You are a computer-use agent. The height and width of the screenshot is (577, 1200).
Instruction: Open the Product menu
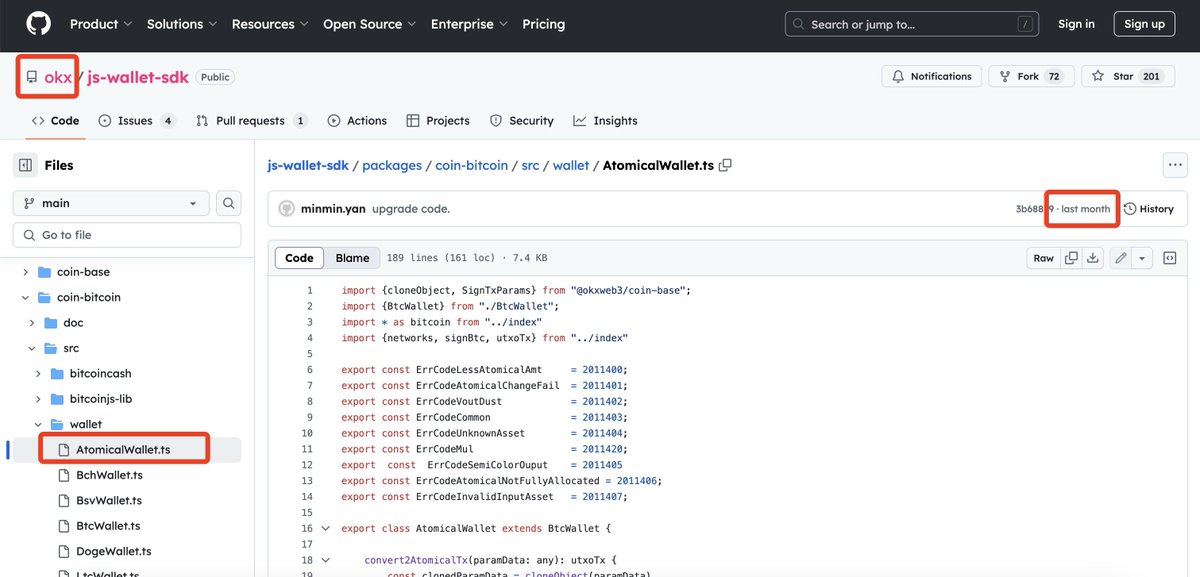coord(101,24)
